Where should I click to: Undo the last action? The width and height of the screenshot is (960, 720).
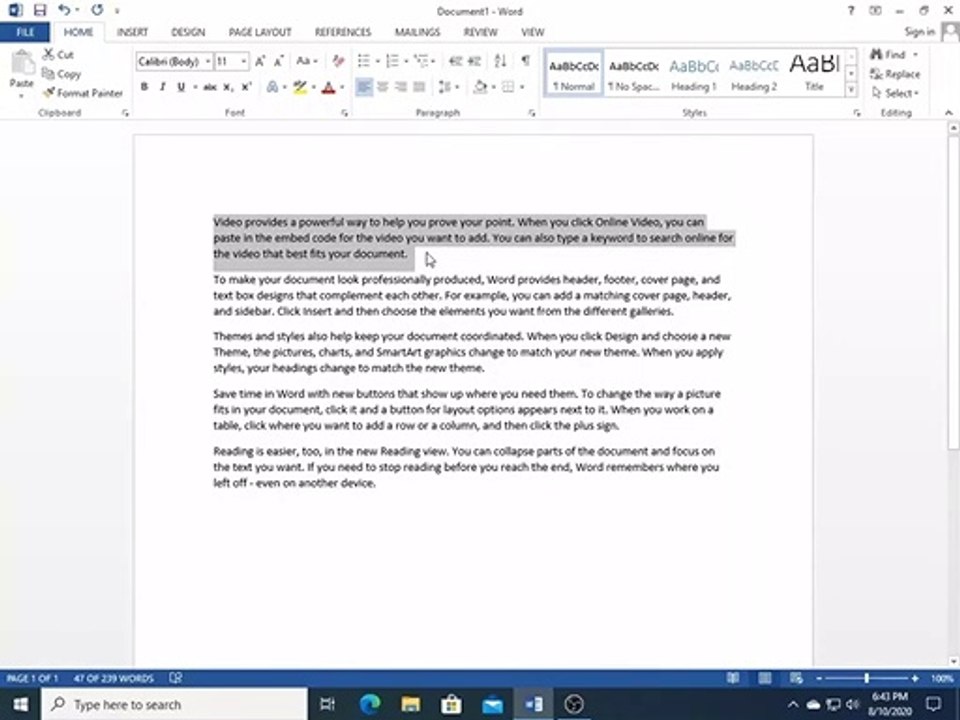tap(64, 10)
